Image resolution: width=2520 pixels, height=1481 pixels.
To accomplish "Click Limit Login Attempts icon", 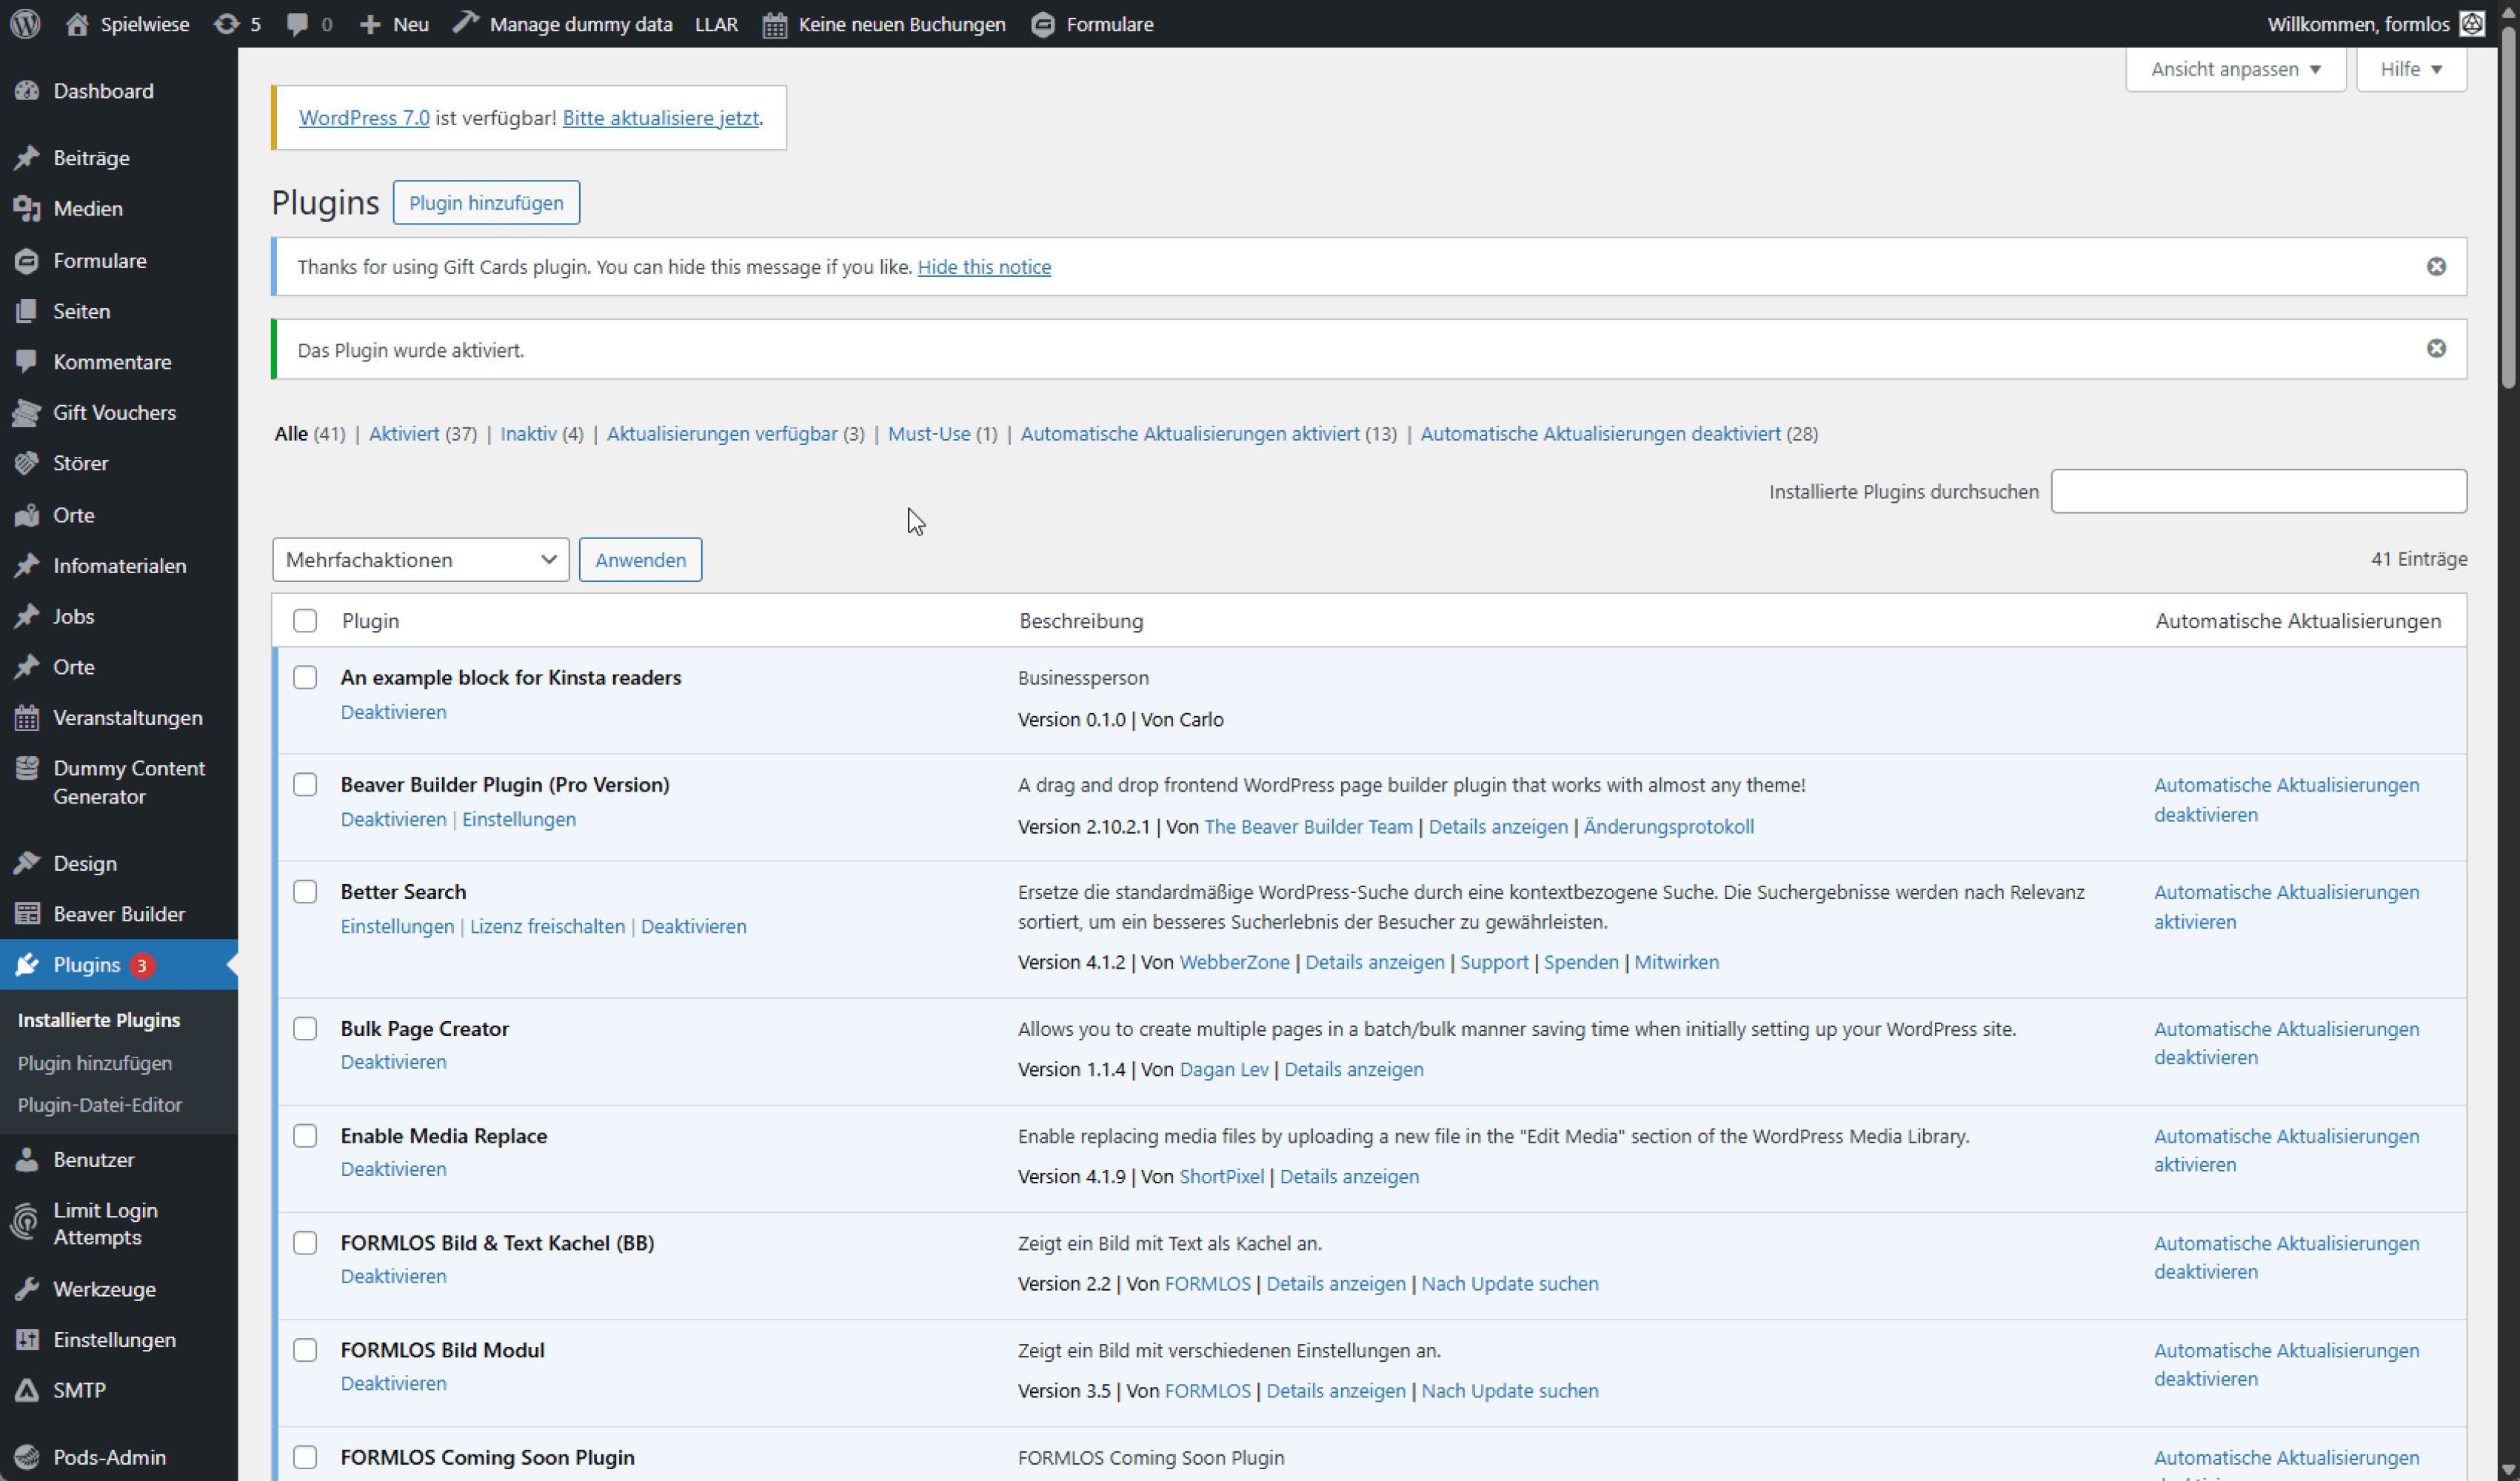I will point(27,1223).
